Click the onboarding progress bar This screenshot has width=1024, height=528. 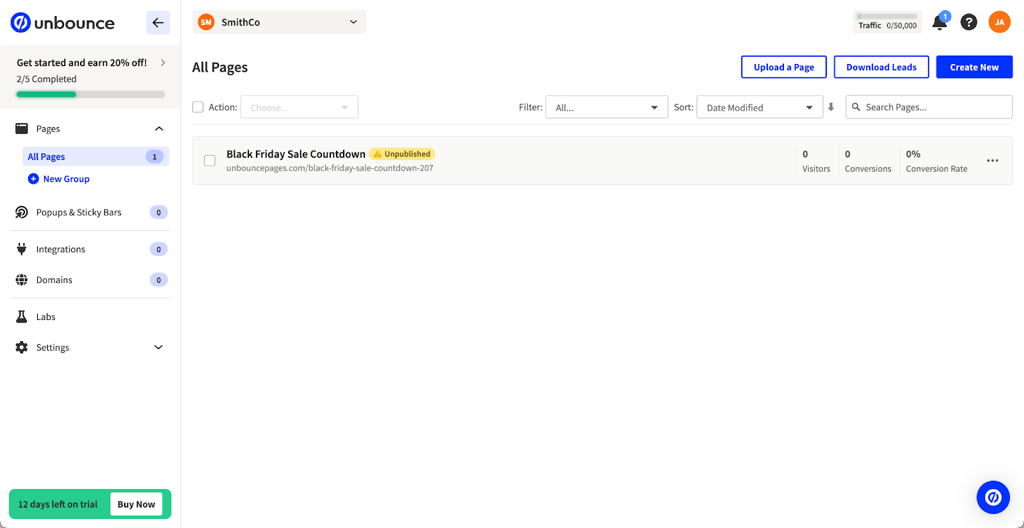pyautogui.click(x=91, y=94)
